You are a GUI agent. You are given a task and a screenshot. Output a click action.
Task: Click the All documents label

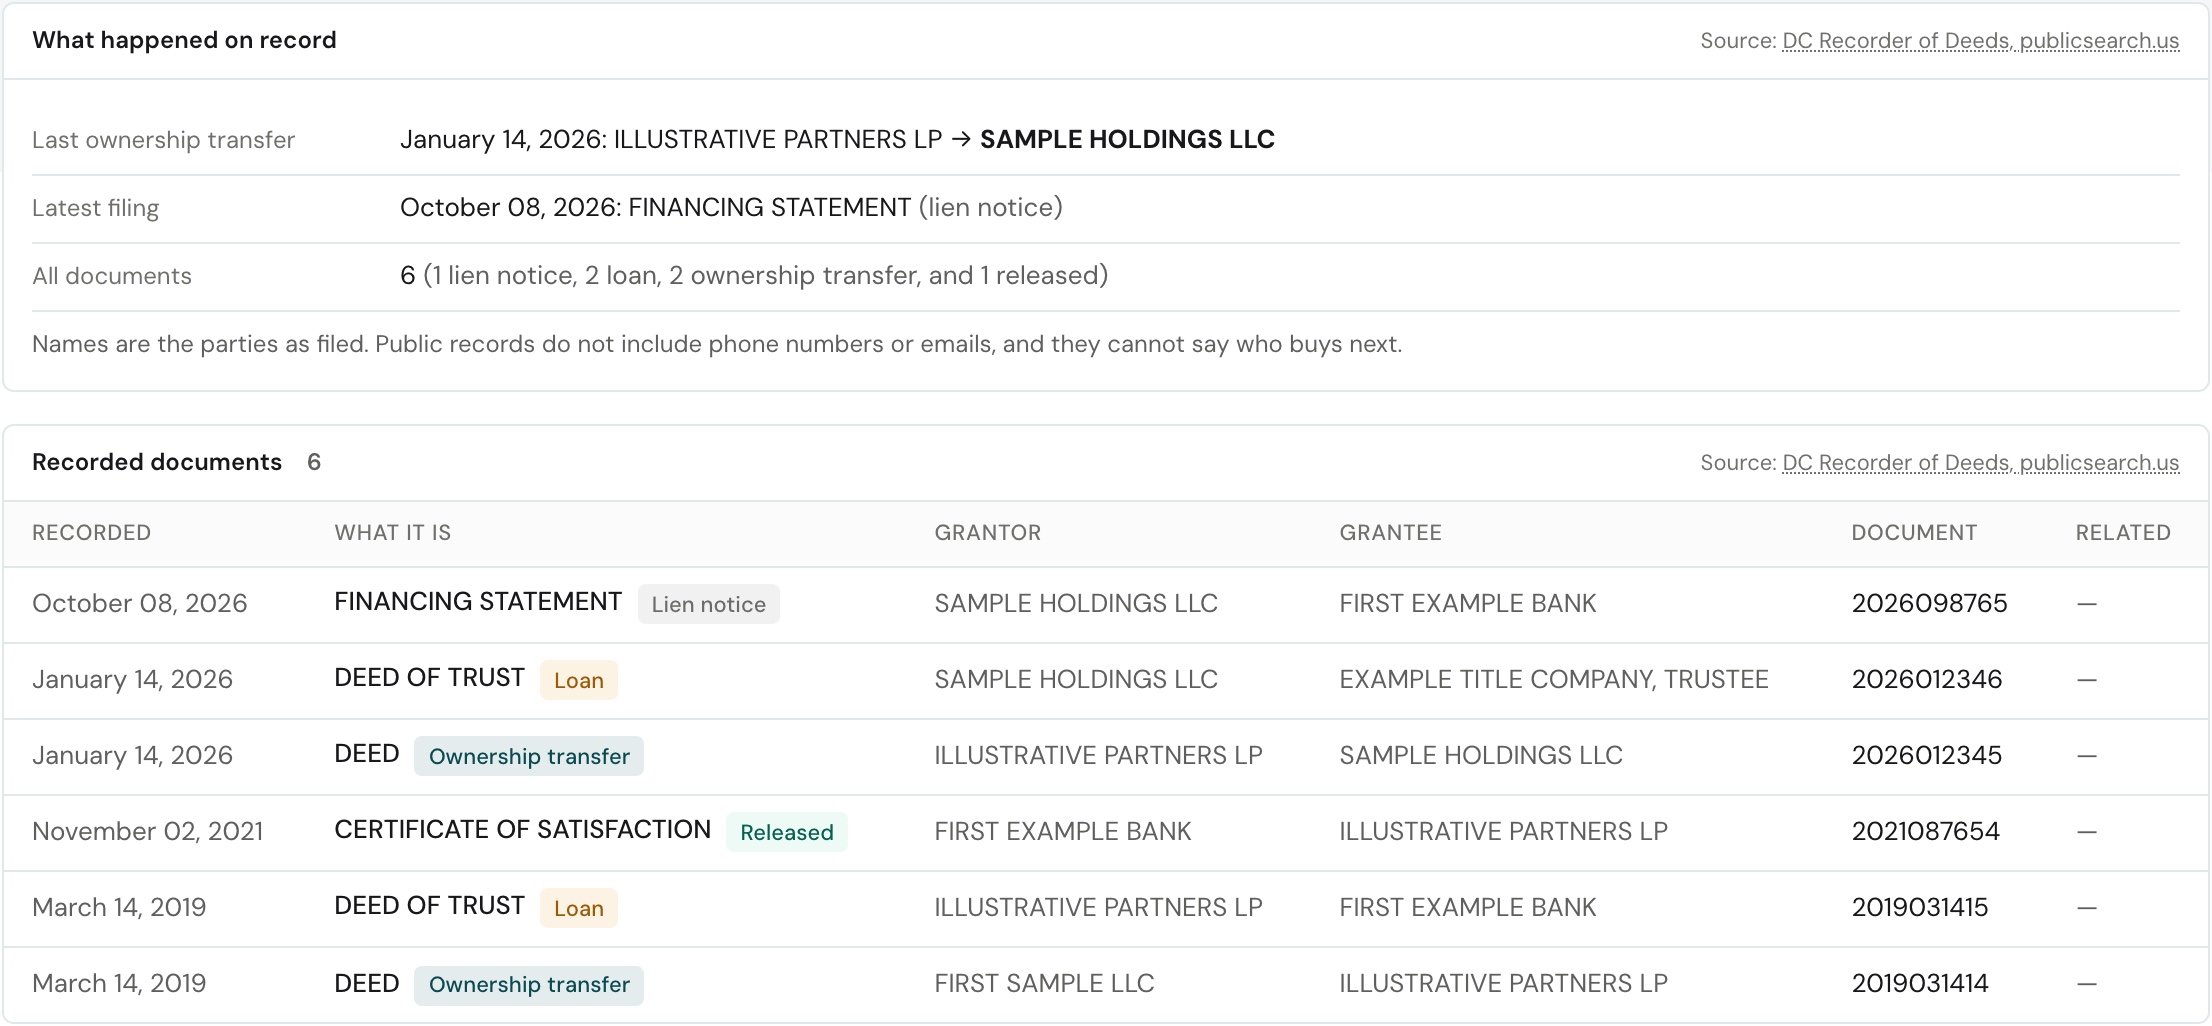(x=111, y=276)
